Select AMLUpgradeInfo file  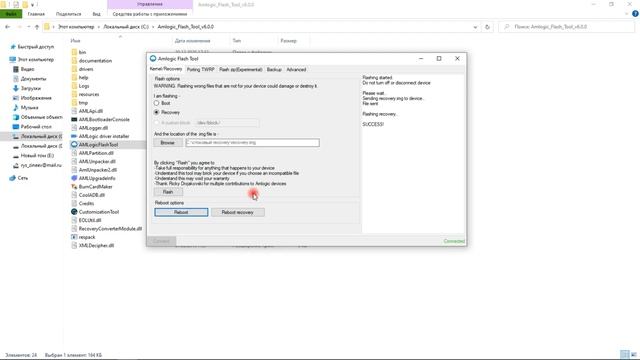click(x=97, y=178)
